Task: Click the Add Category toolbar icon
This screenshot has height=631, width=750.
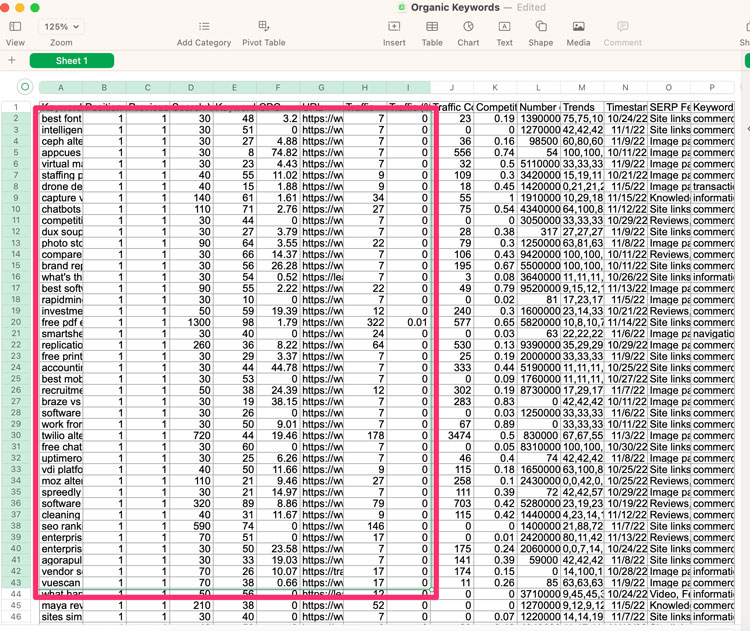Action: pos(204,26)
